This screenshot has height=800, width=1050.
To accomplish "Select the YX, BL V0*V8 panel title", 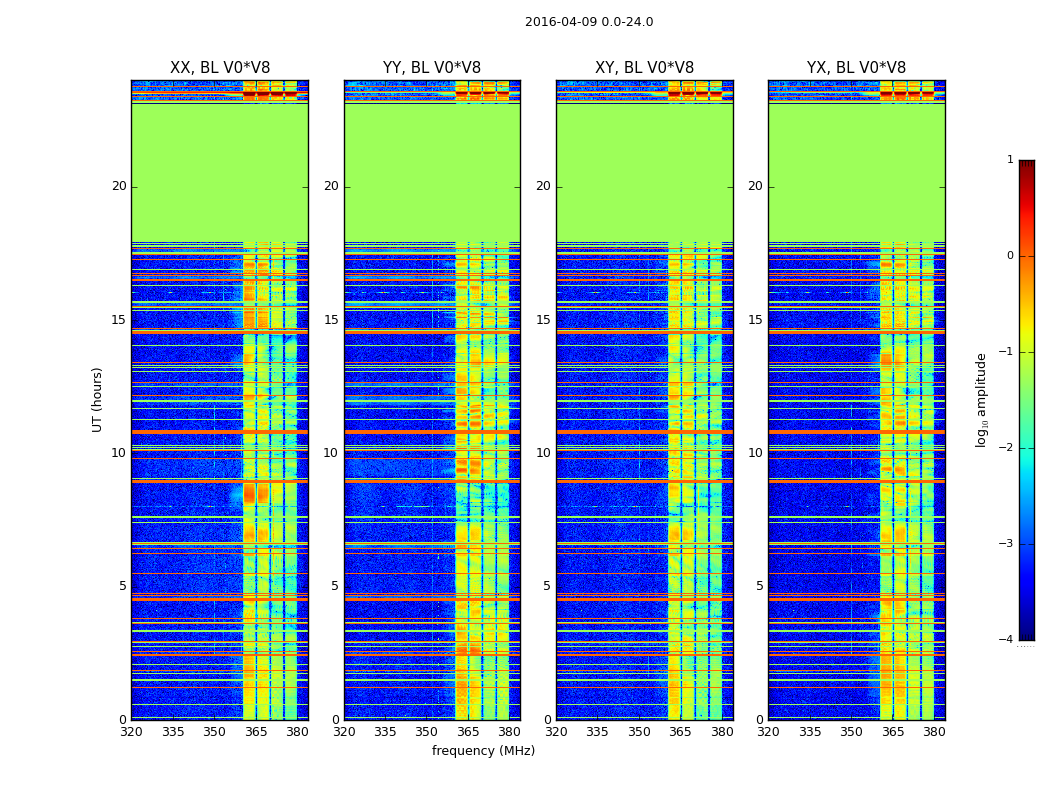I will [x=856, y=68].
